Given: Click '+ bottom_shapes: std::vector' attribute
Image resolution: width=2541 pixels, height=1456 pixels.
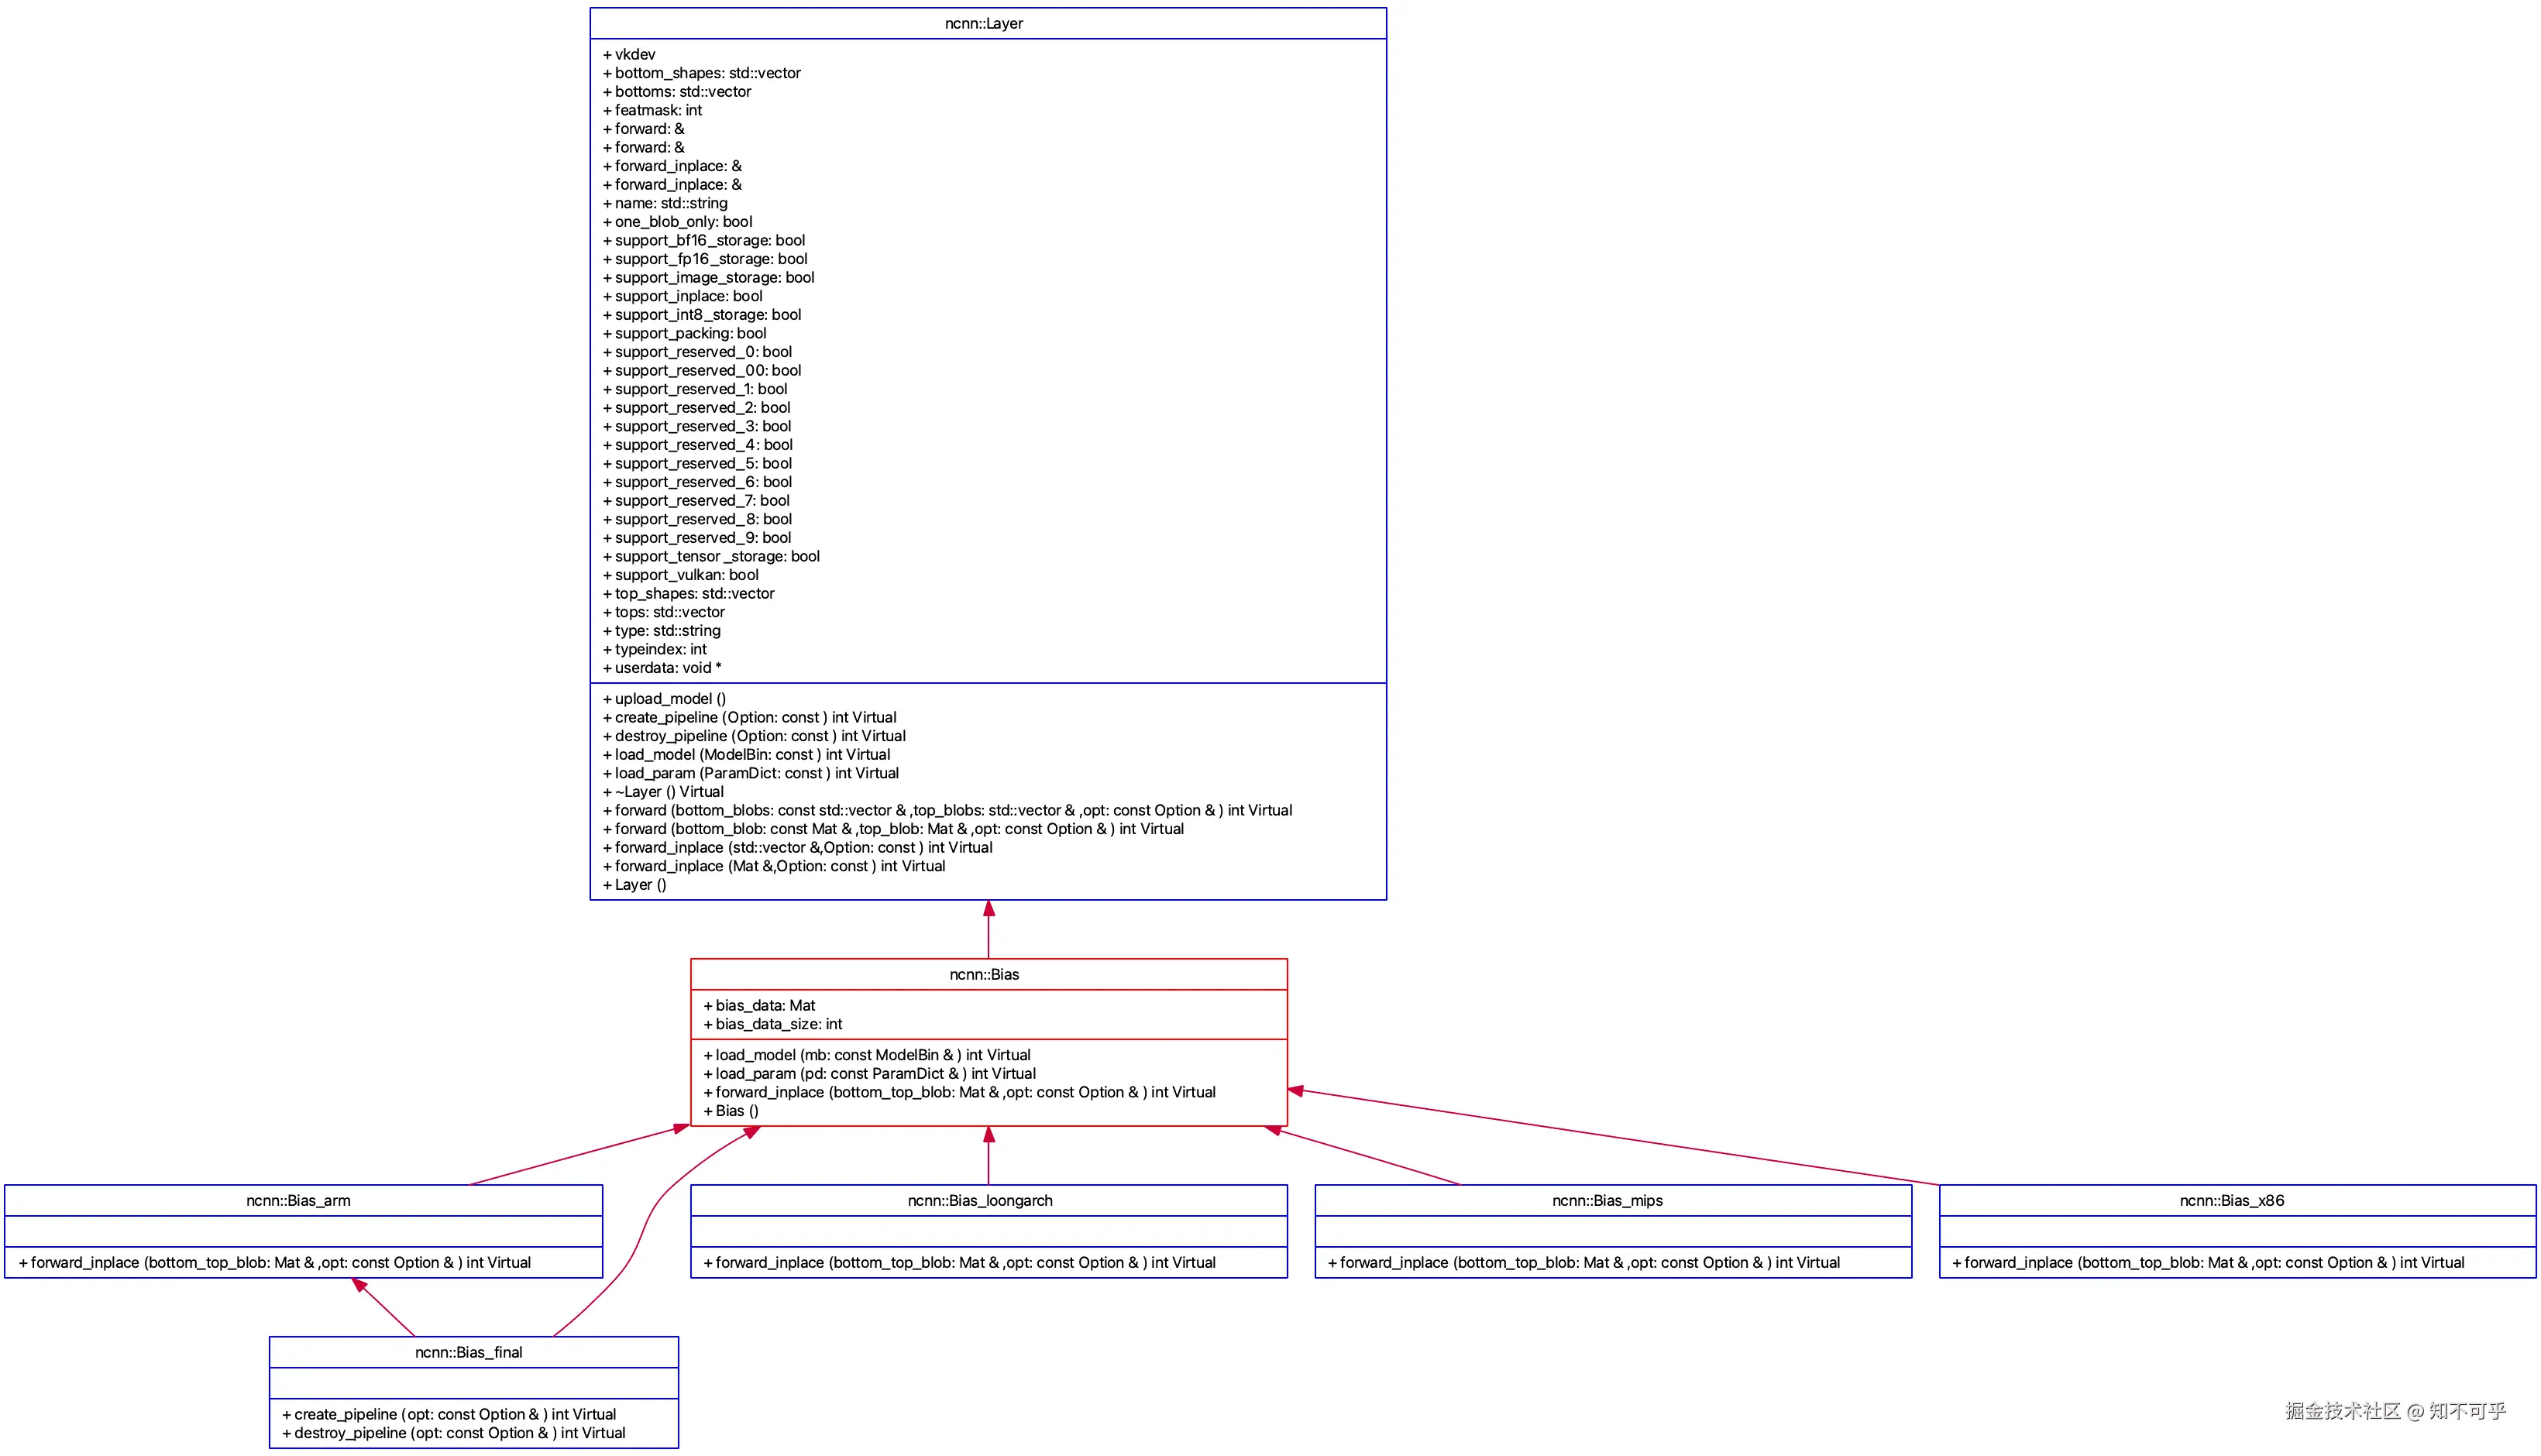Looking at the screenshot, I should click(701, 73).
